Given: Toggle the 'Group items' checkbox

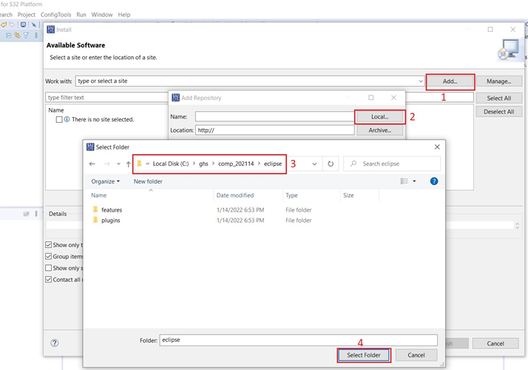Looking at the screenshot, I should click(48, 257).
